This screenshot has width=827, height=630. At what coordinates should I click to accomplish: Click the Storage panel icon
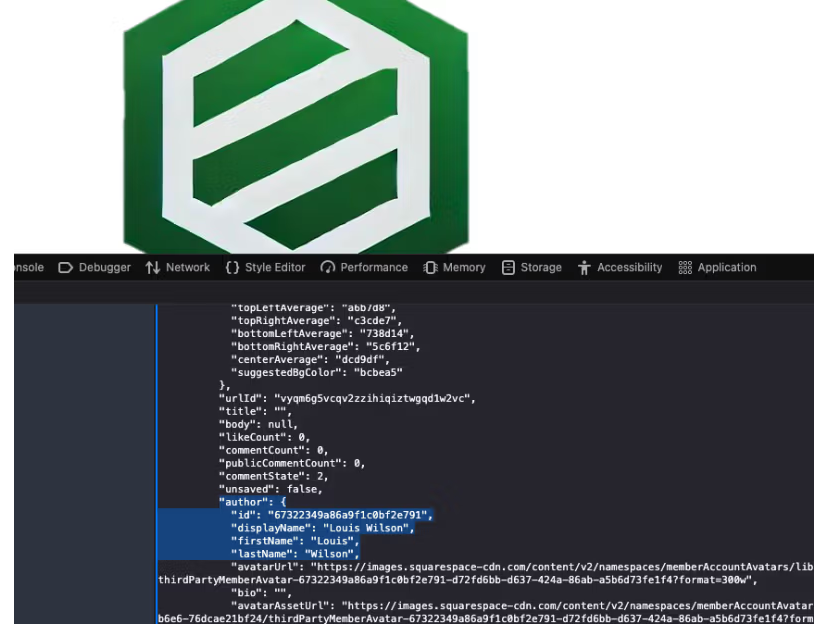tap(508, 268)
